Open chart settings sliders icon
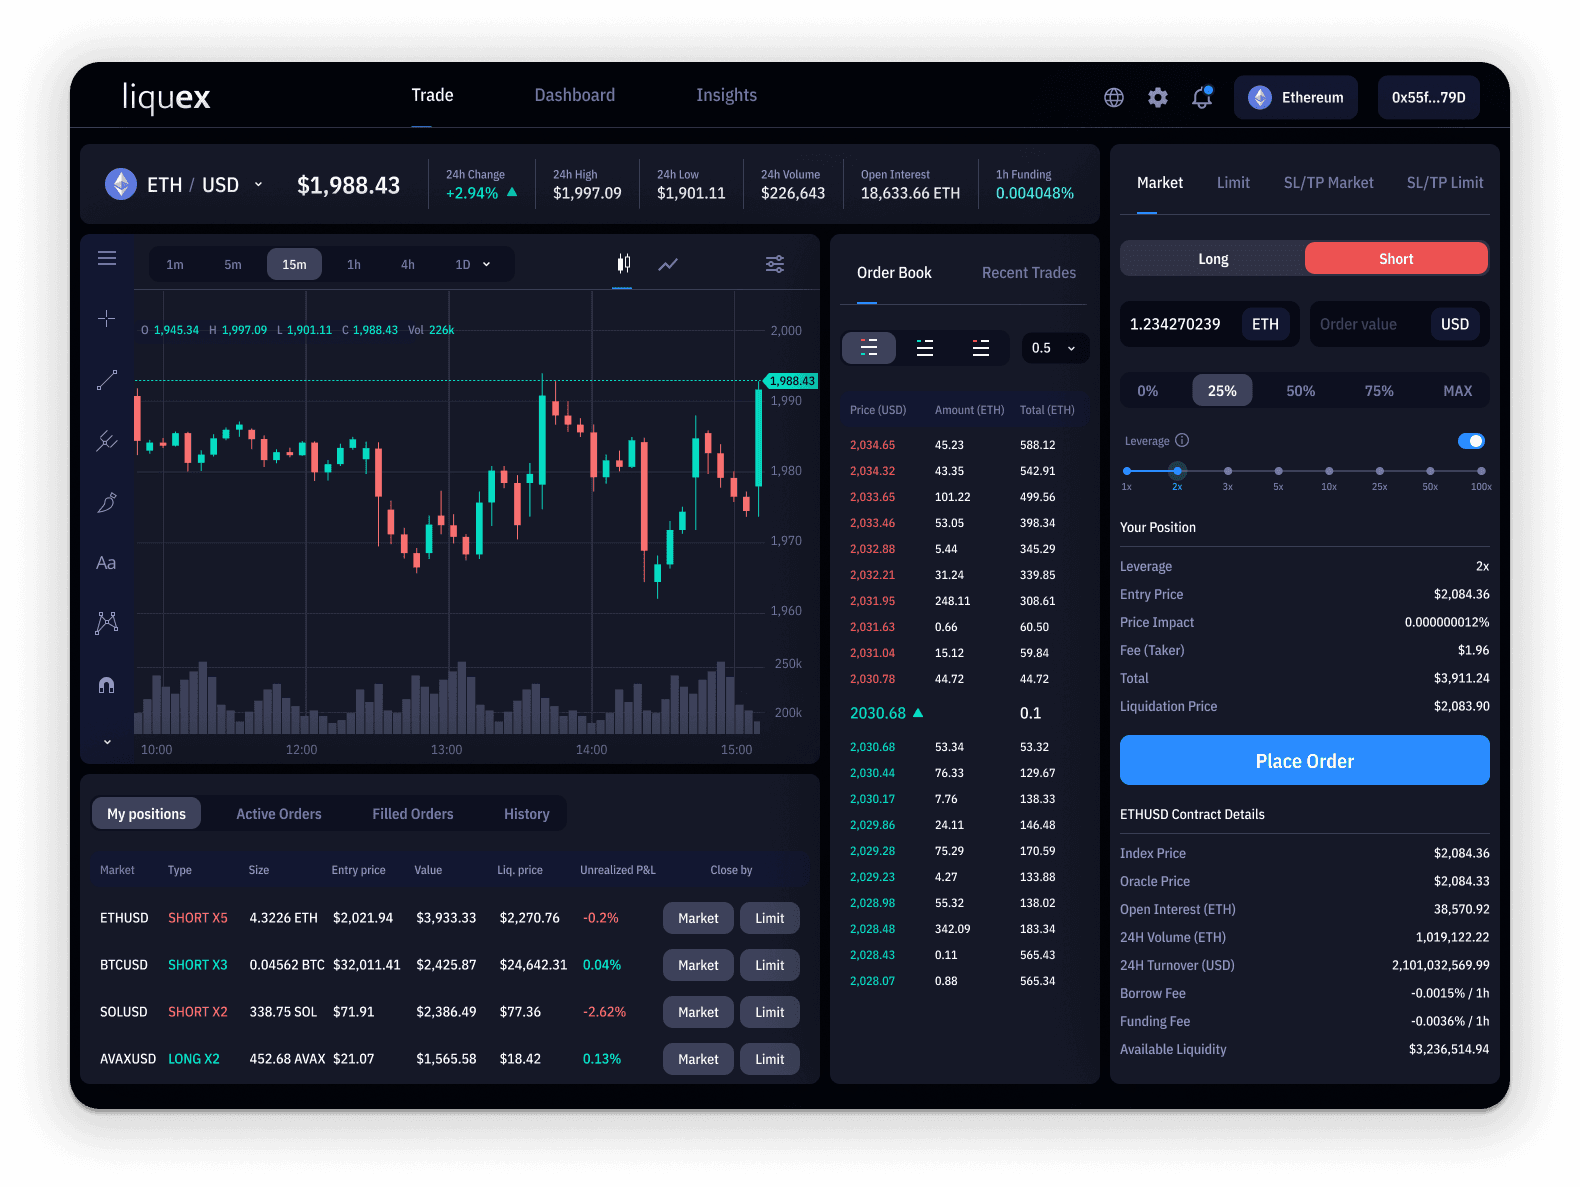This screenshot has height=1187, width=1580. pyautogui.click(x=775, y=264)
